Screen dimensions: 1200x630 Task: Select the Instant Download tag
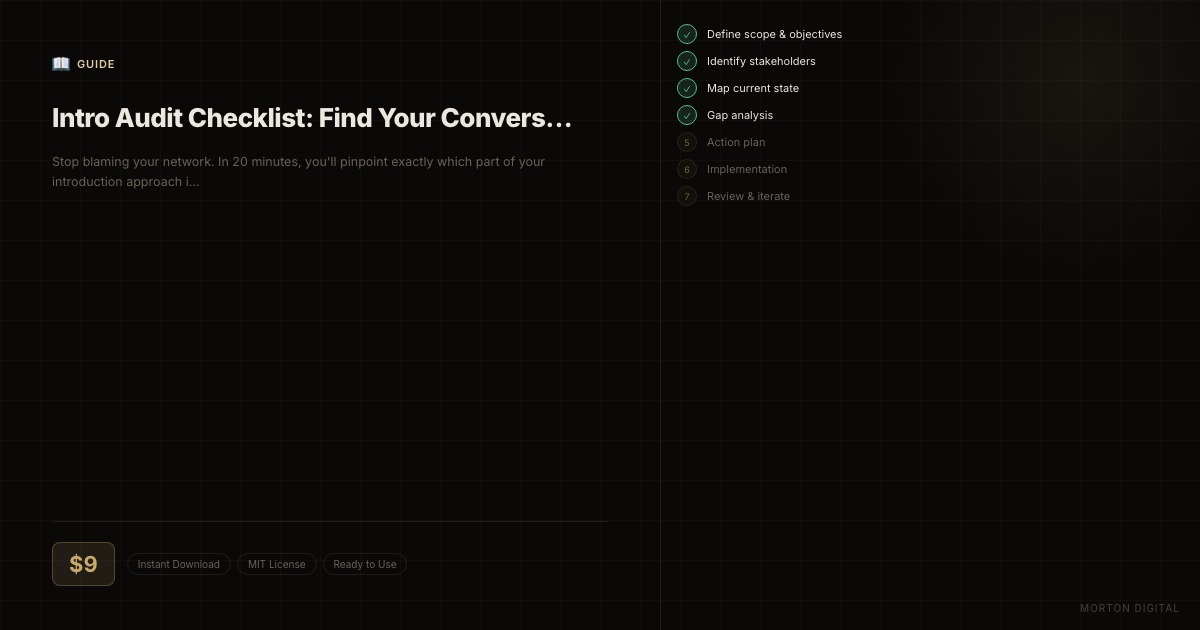(179, 564)
